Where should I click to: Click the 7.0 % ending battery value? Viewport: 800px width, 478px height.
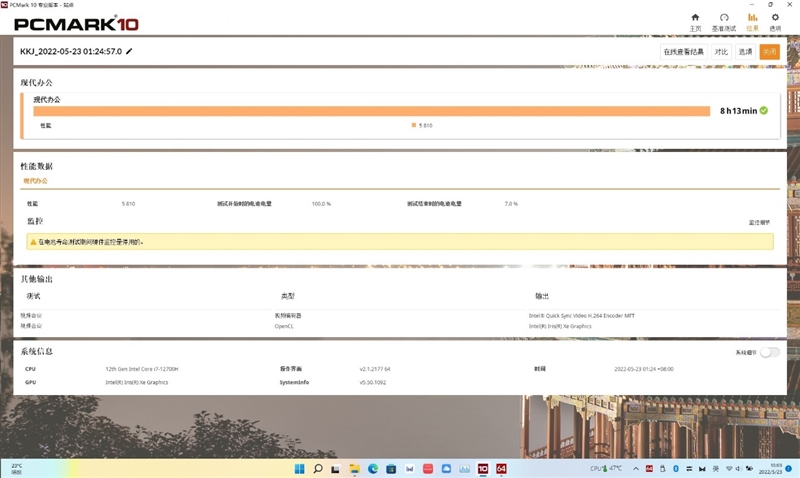point(511,204)
